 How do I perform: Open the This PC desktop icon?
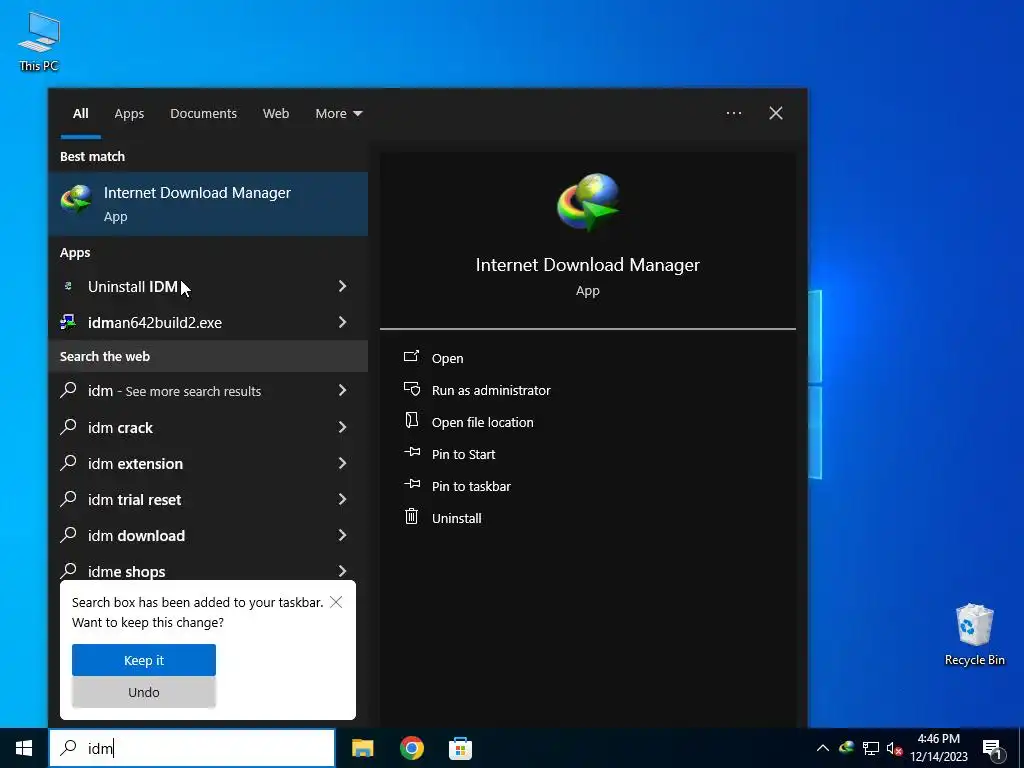39,41
